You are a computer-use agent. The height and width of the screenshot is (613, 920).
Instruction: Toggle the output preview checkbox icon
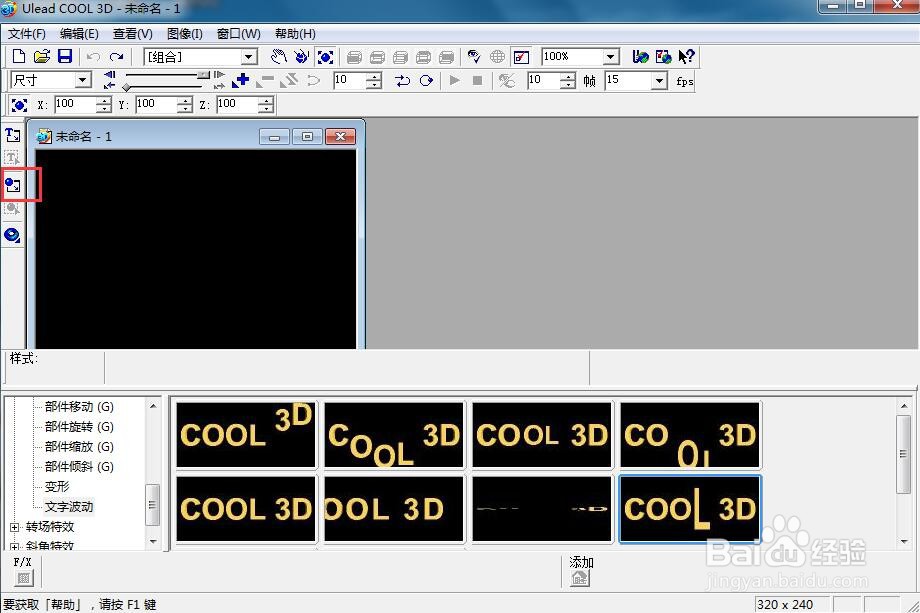pos(521,57)
